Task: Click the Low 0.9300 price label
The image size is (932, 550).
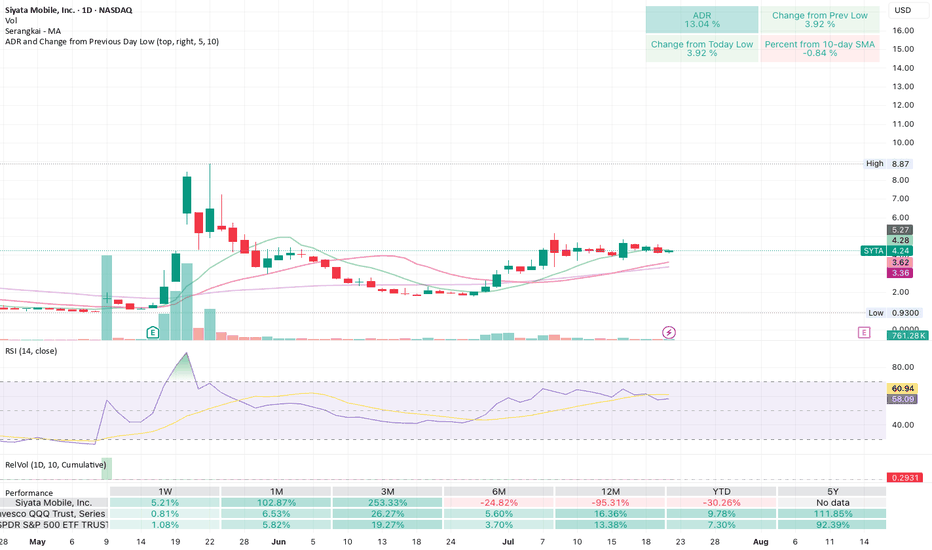Action: 895,313
